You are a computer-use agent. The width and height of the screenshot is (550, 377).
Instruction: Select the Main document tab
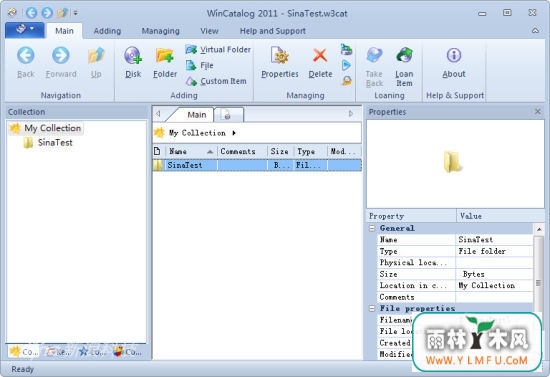point(196,115)
